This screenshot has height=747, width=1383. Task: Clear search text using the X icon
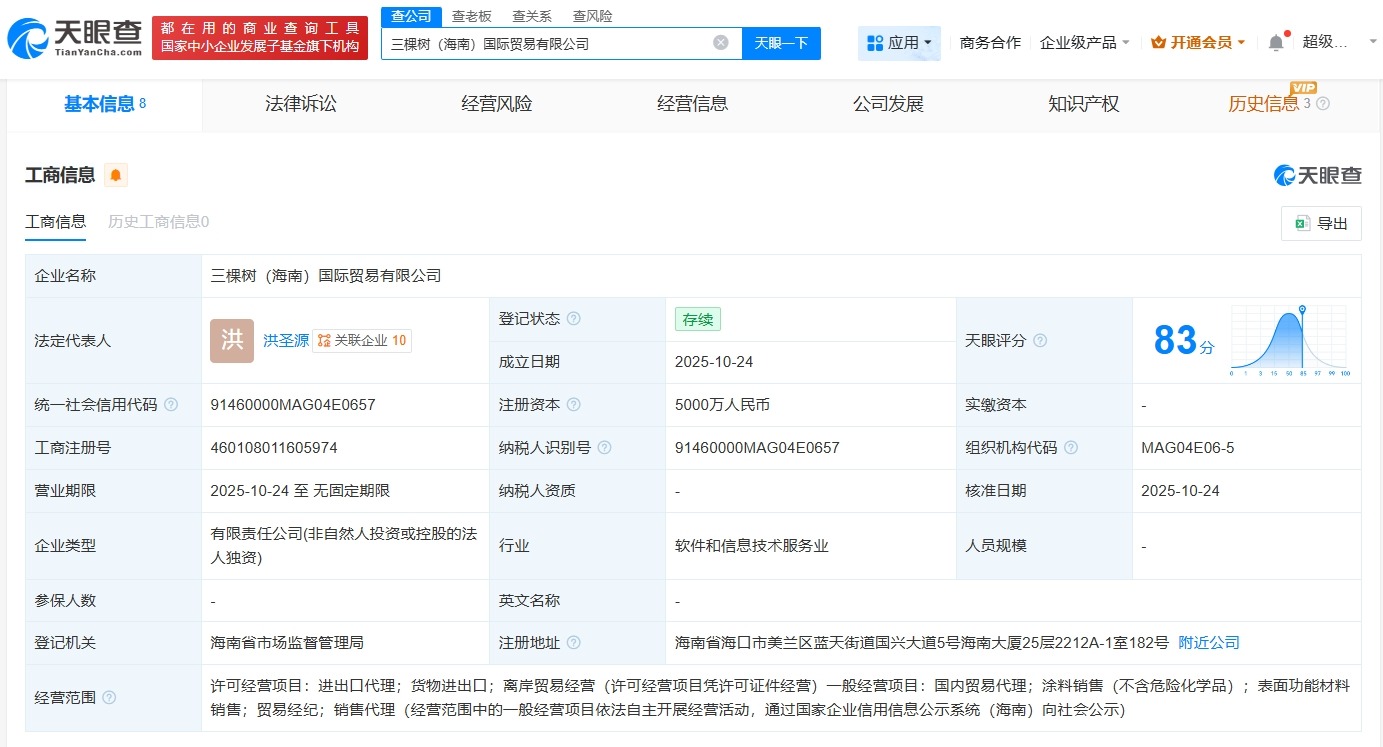(x=720, y=42)
